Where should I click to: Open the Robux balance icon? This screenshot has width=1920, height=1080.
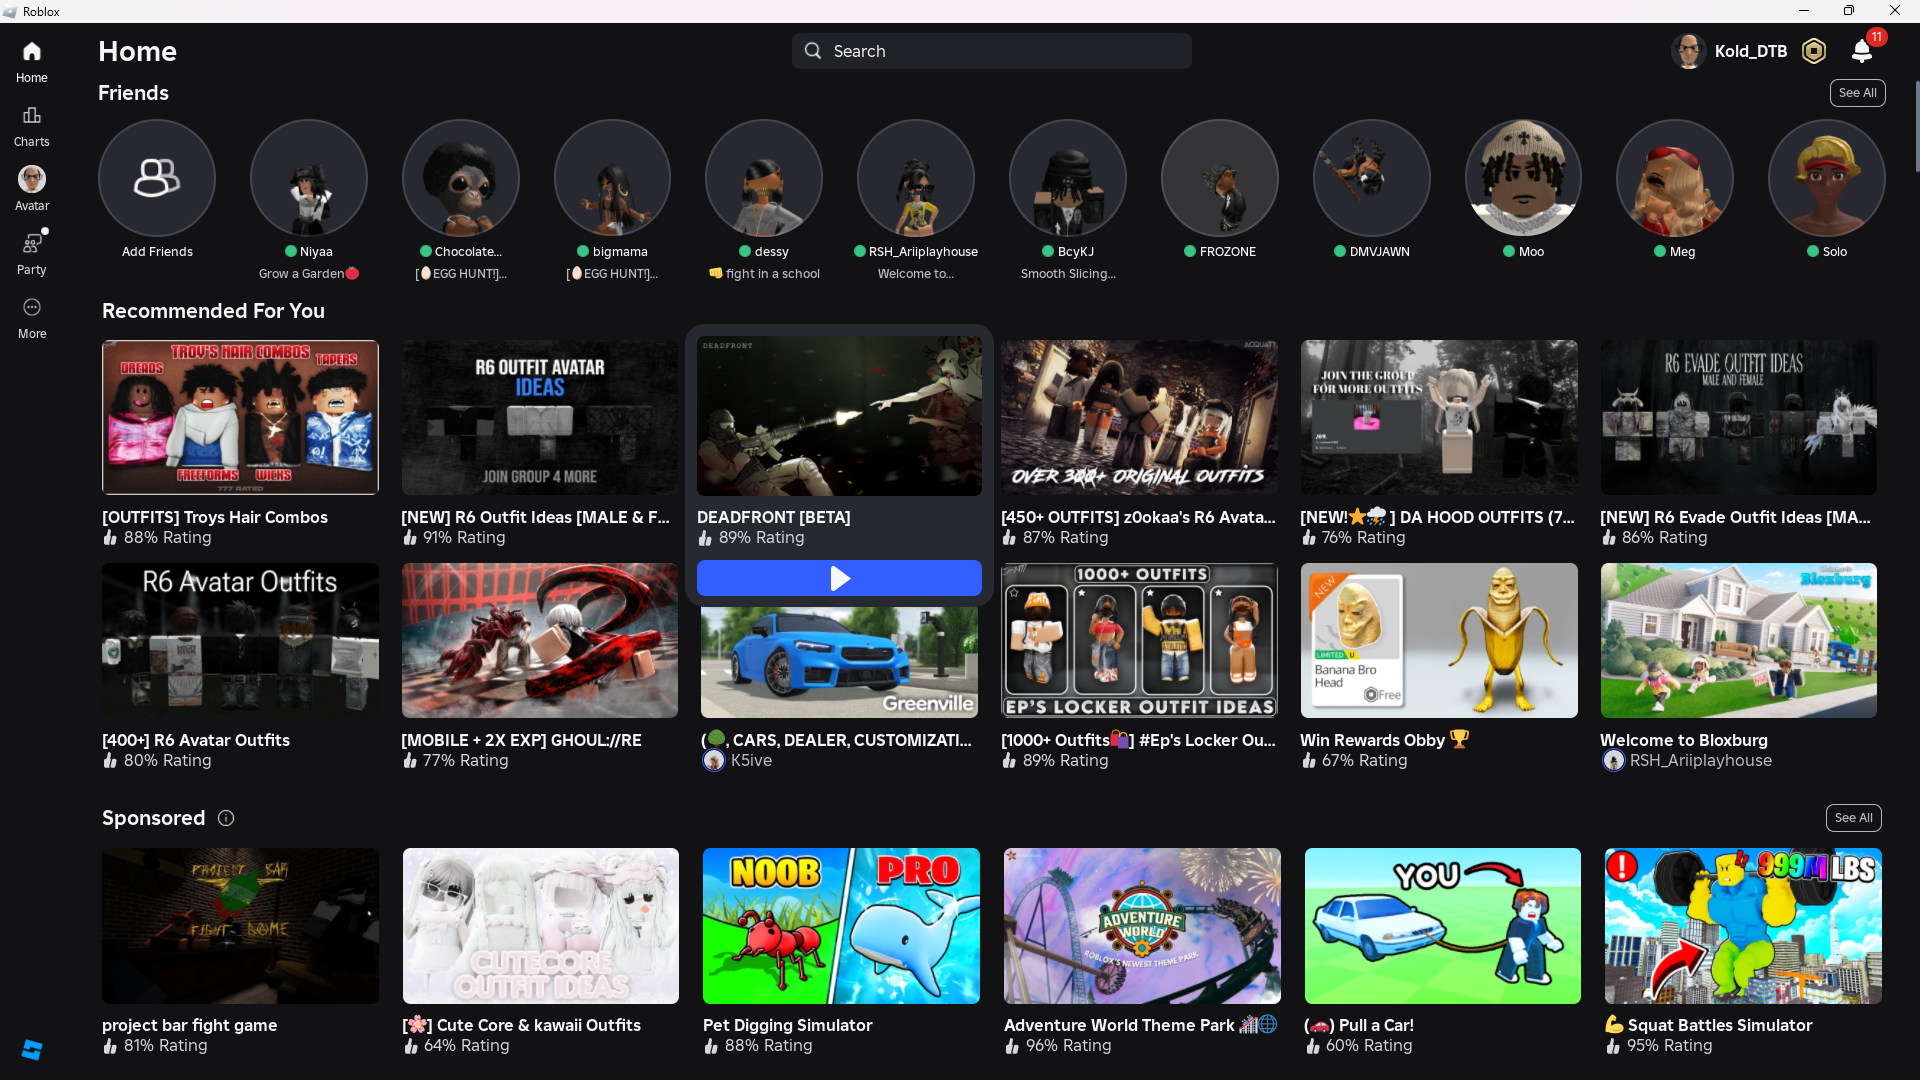pos(1814,51)
